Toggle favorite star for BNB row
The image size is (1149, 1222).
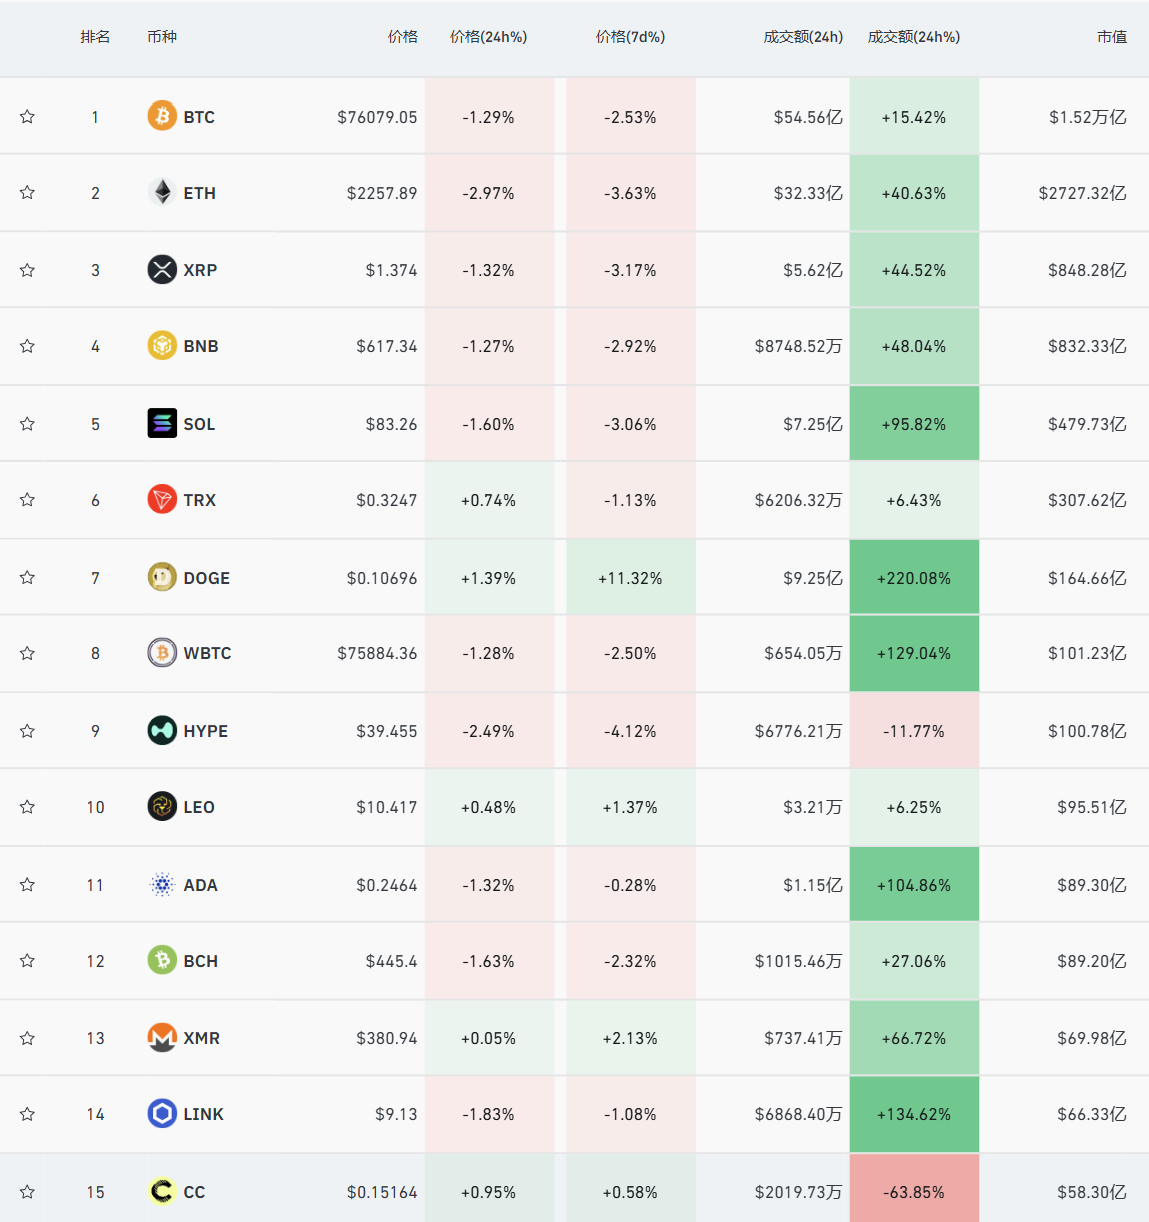(x=27, y=346)
